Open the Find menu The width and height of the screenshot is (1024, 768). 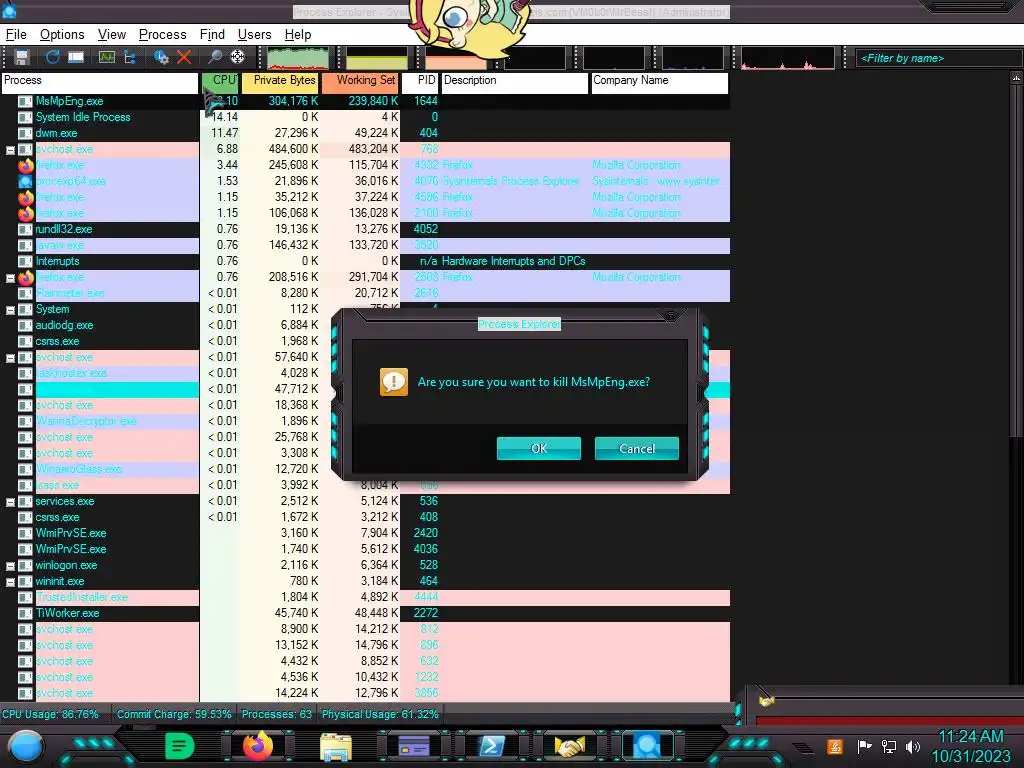pos(212,35)
